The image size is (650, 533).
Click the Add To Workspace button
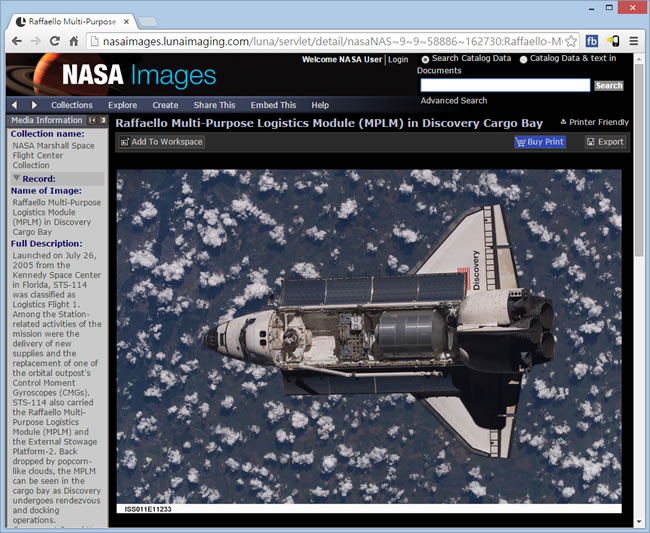click(161, 142)
